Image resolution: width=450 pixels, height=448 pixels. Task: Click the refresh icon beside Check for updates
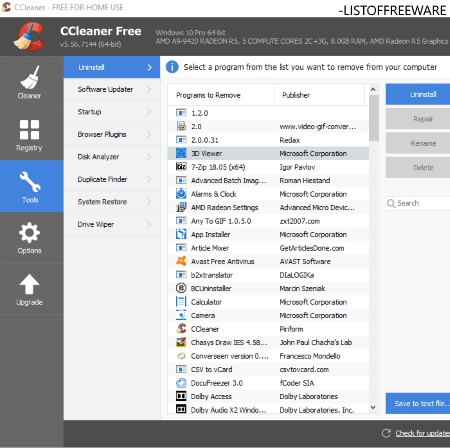(386, 433)
